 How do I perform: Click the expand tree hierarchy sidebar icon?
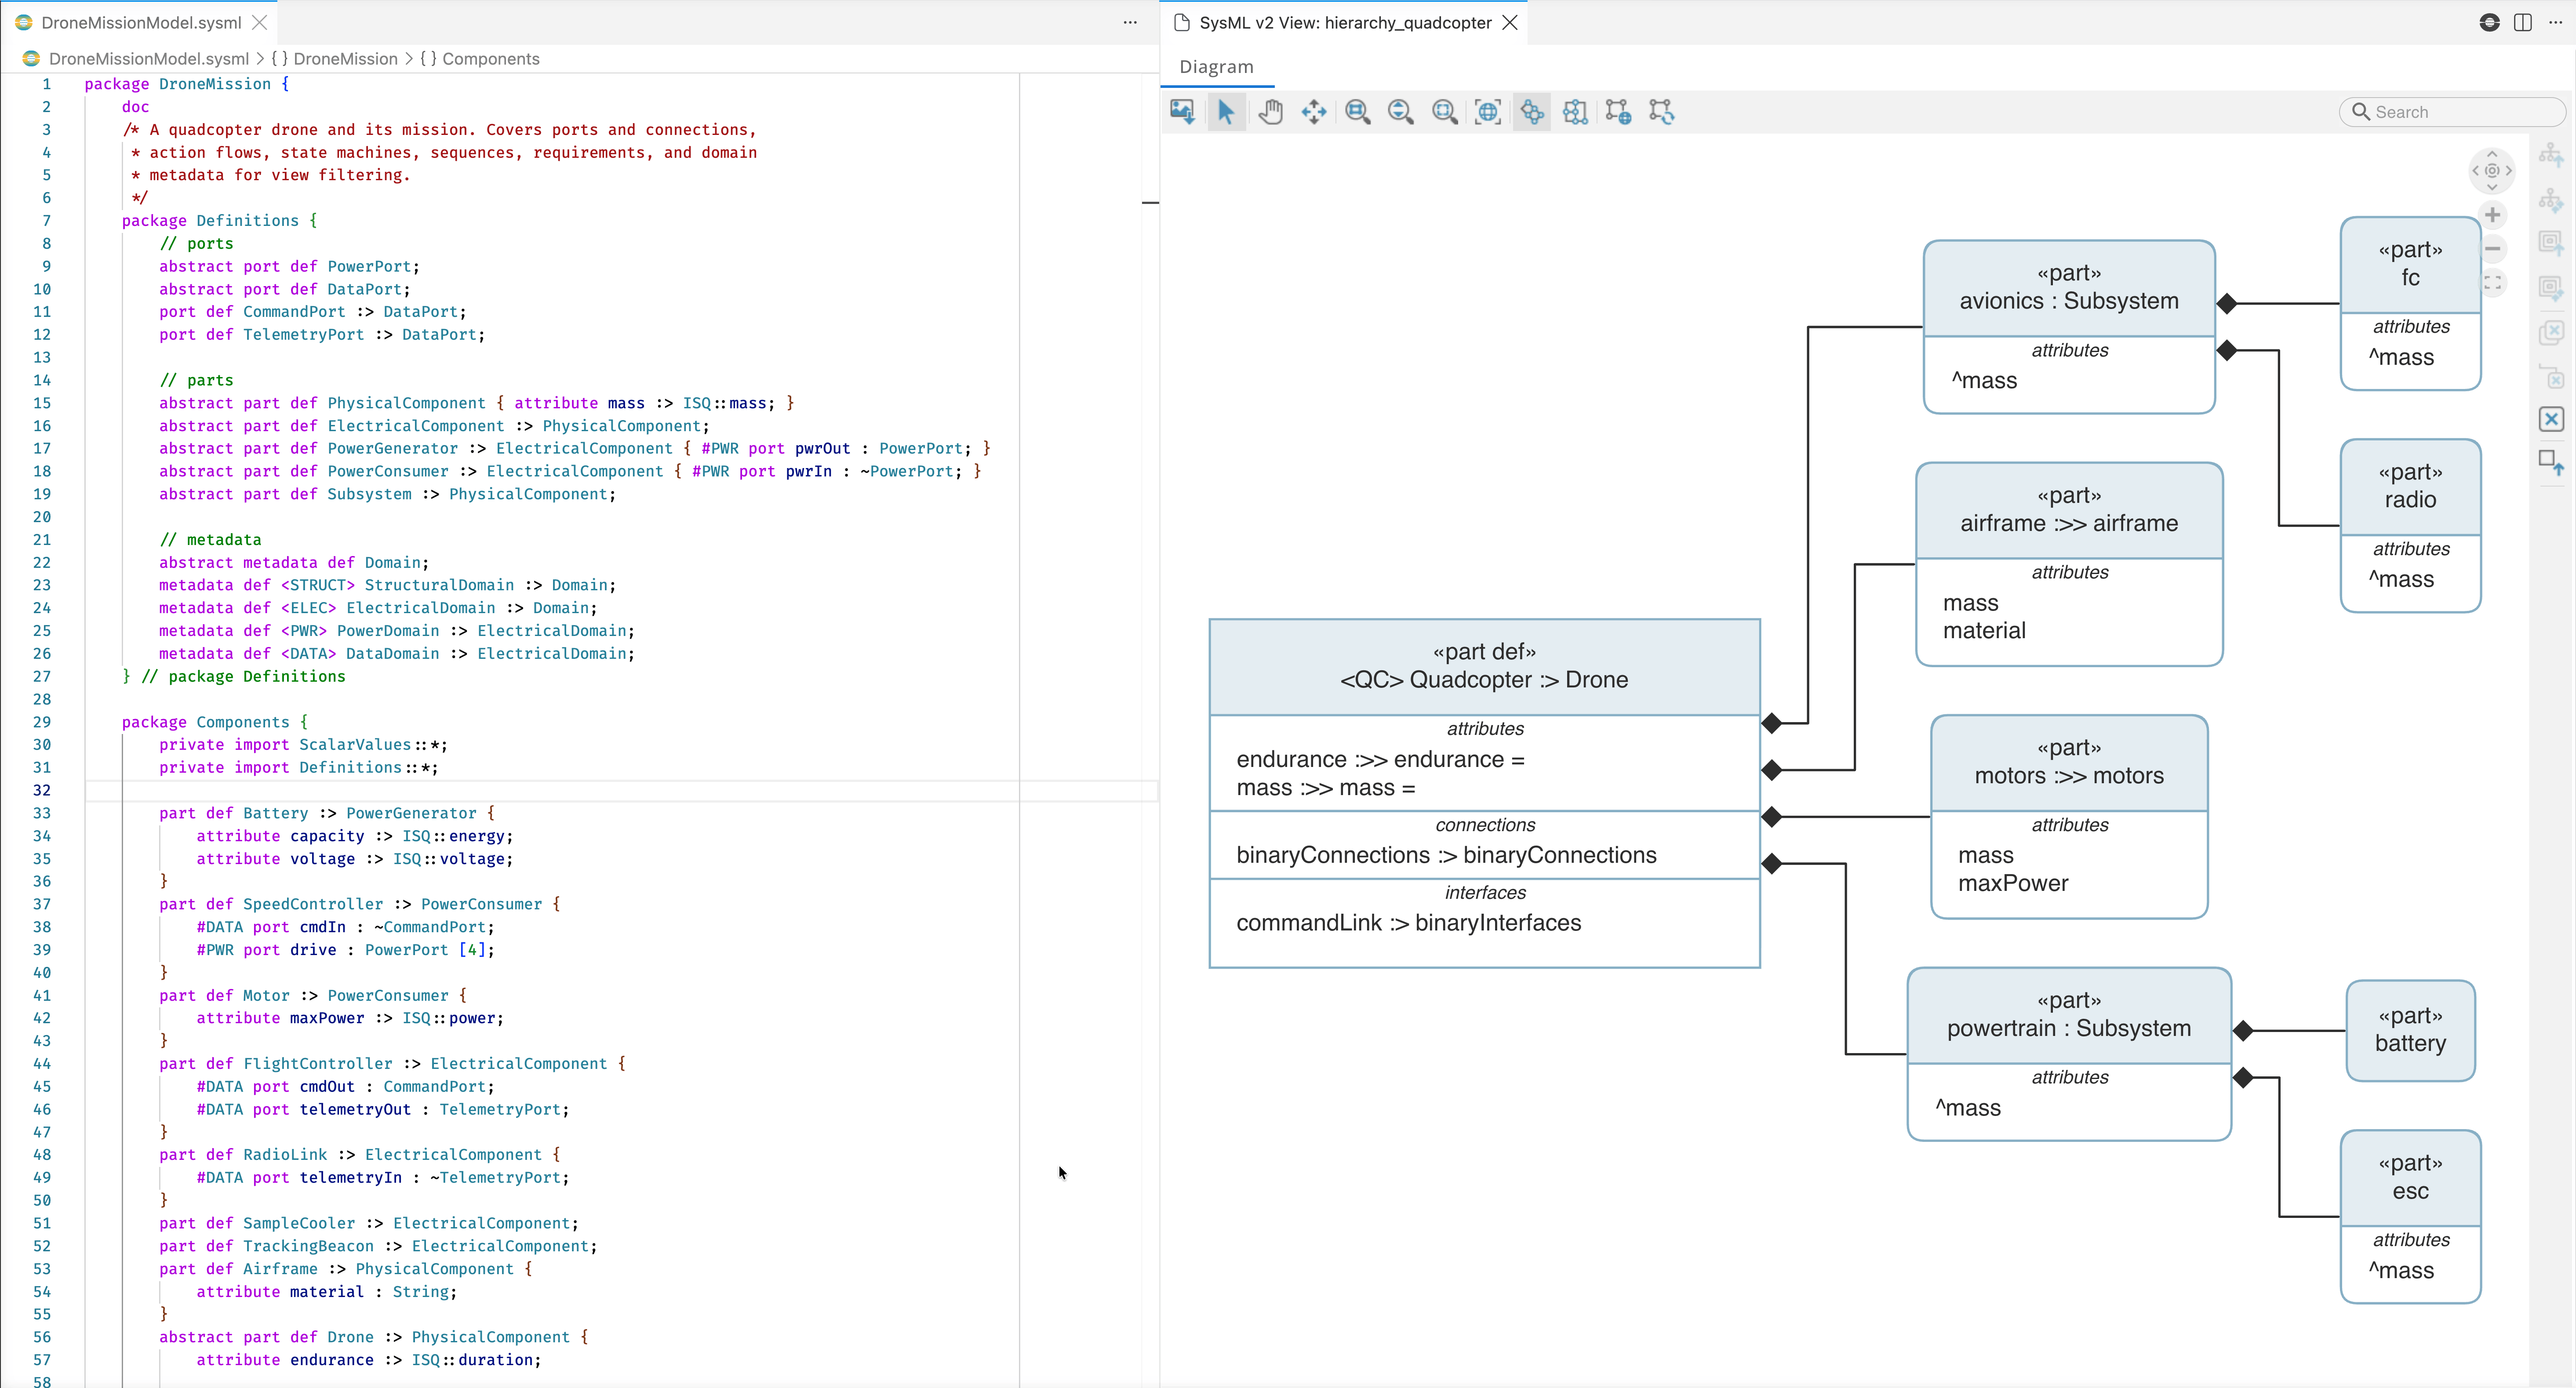pyautogui.click(x=2551, y=155)
